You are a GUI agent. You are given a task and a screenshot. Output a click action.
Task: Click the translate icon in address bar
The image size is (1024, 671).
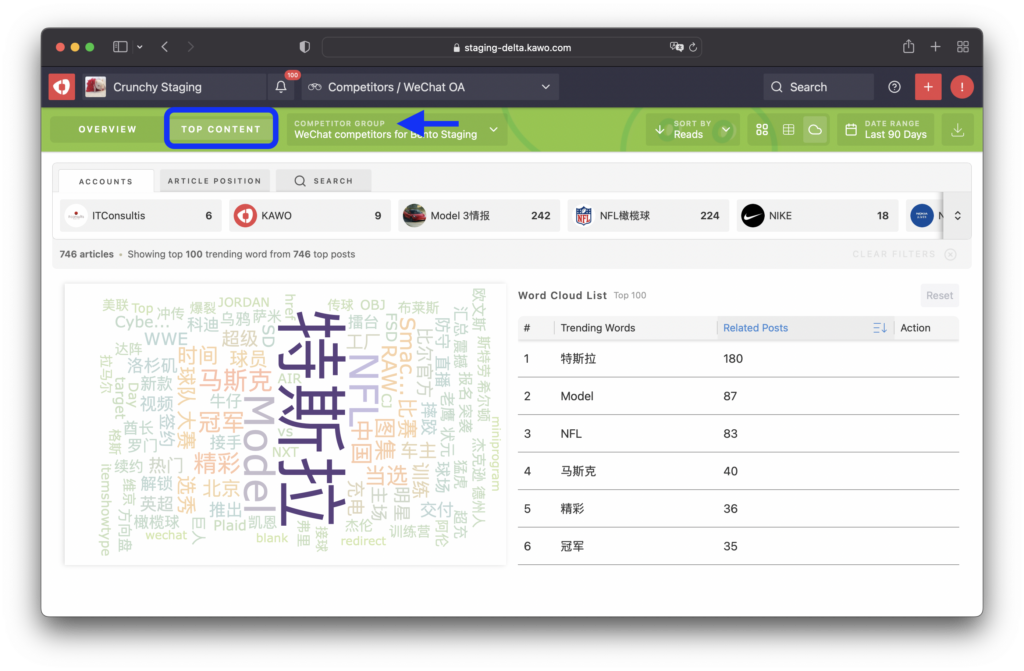[676, 47]
